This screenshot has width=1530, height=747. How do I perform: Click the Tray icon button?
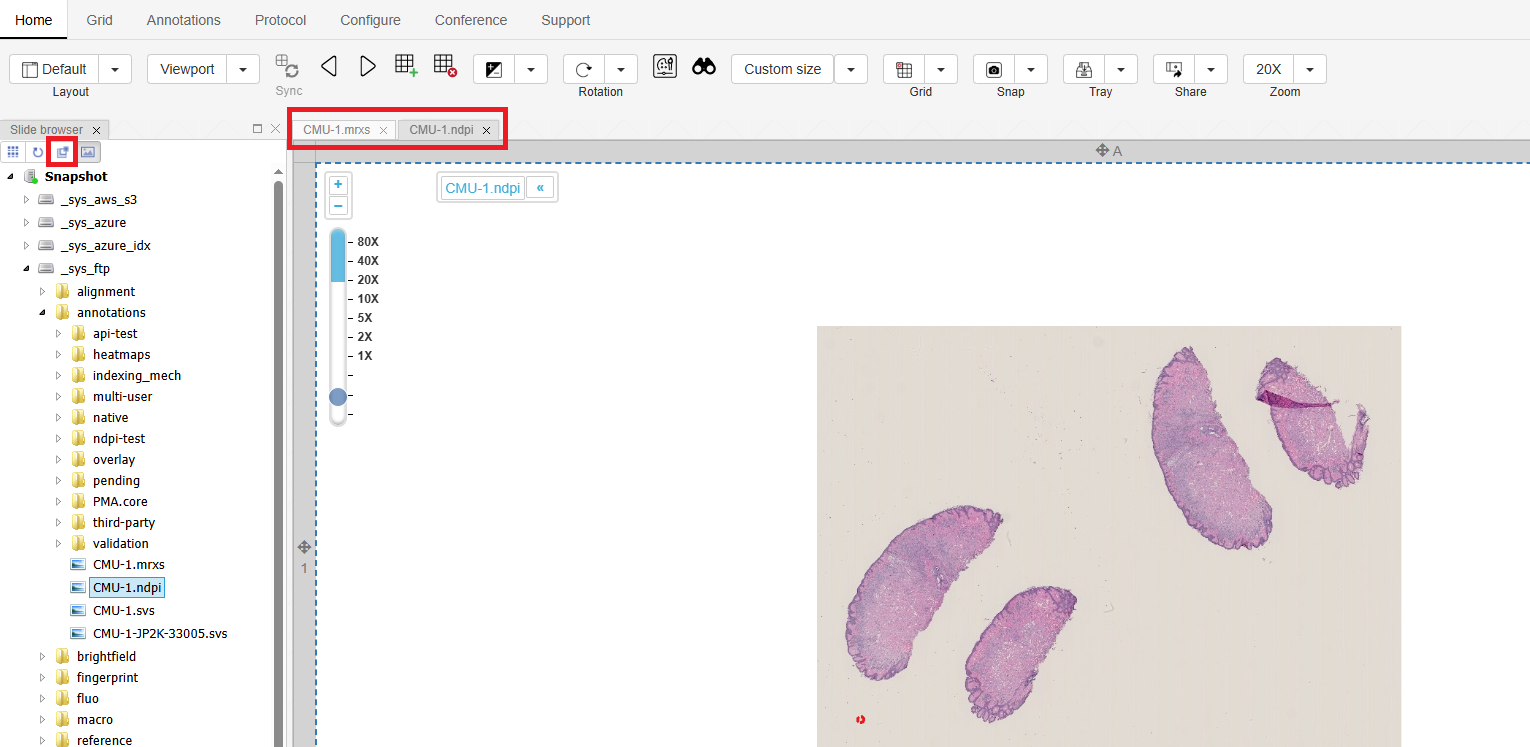(x=1083, y=69)
